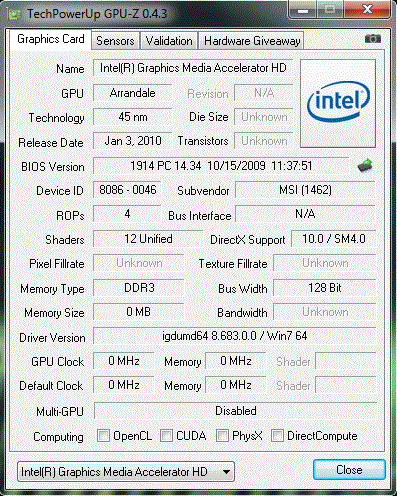Open the graphics card selection dropdown
This screenshot has width=397, height=496.
click(126, 471)
